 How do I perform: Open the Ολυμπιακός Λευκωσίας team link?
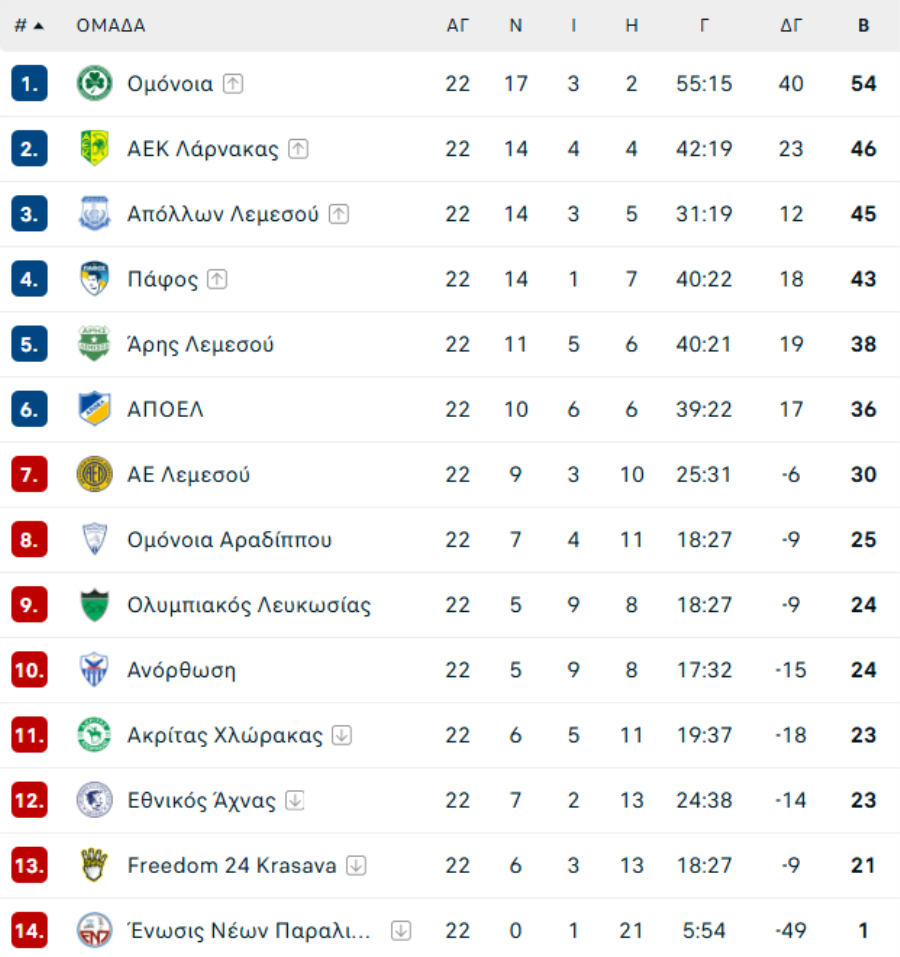click(249, 605)
